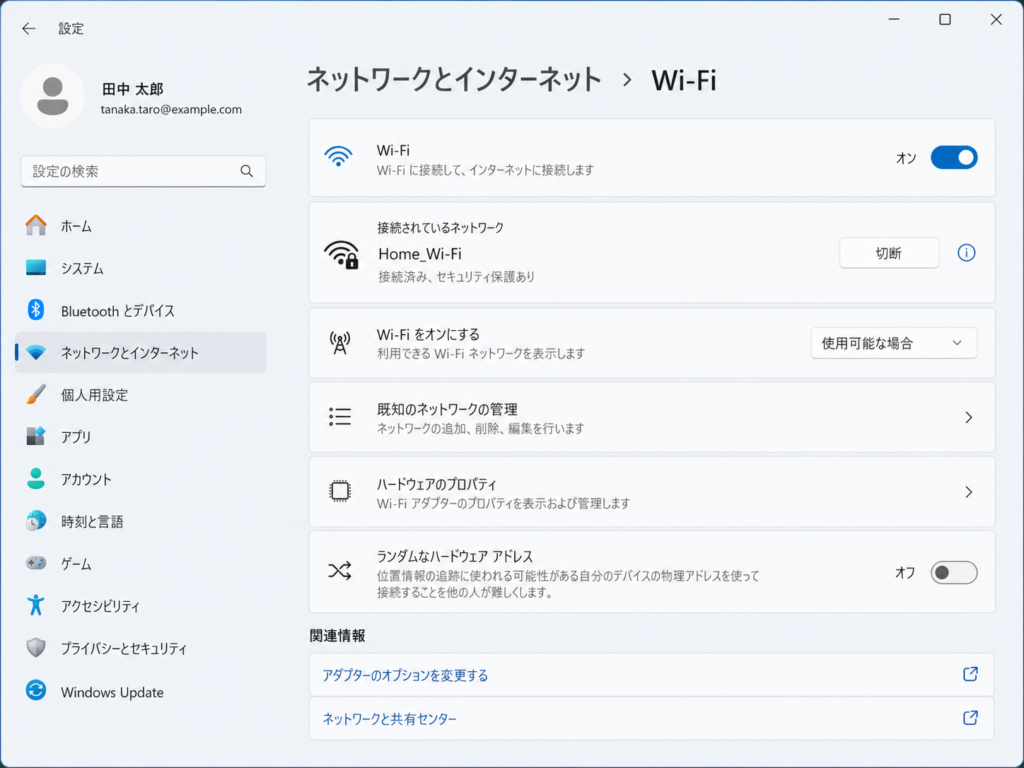Open Bluetooth とデバイス via its icon
This screenshot has width=1024, height=768.
coord(36,310)
